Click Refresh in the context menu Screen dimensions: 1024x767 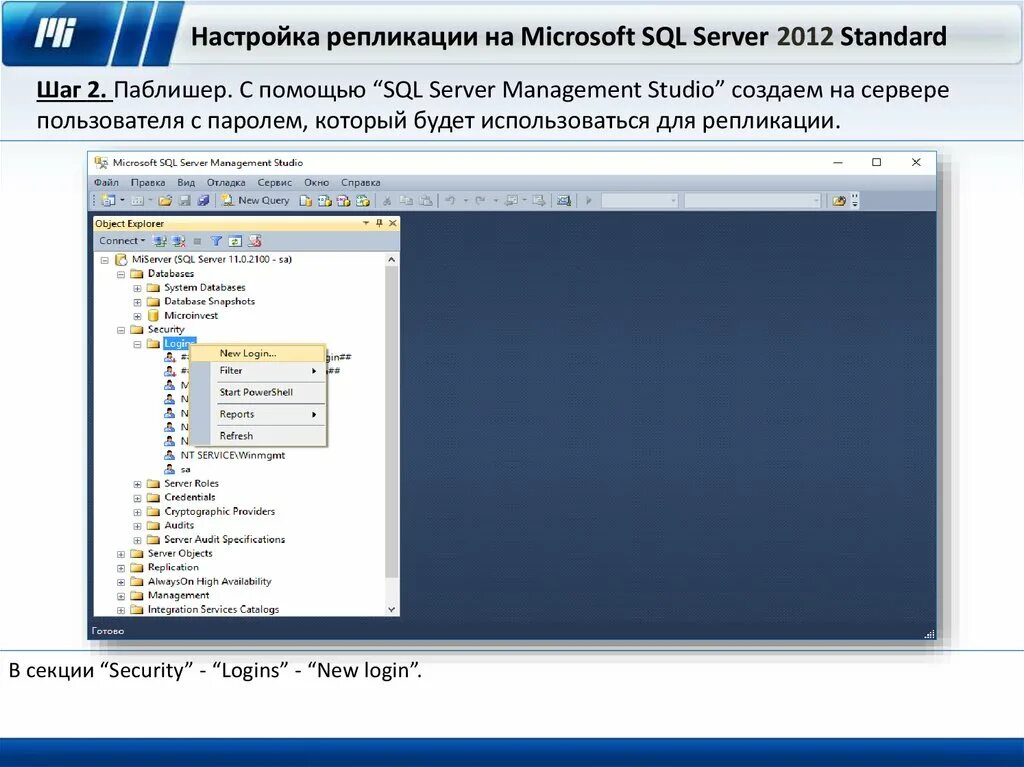click(259, 436)
